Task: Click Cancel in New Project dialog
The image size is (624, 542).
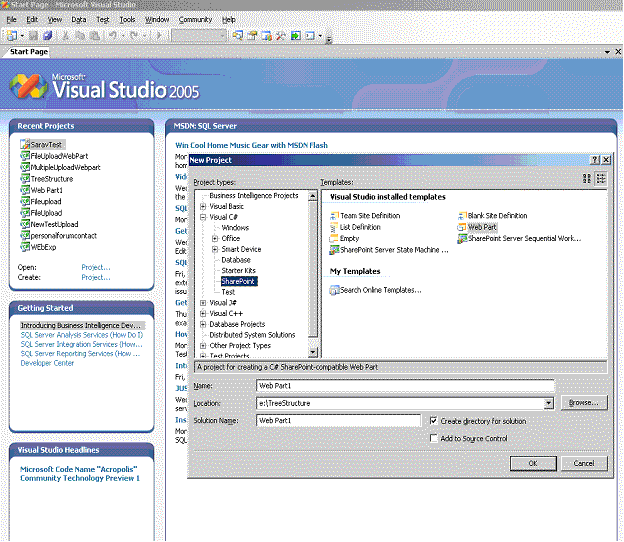Action: [584, 464]
